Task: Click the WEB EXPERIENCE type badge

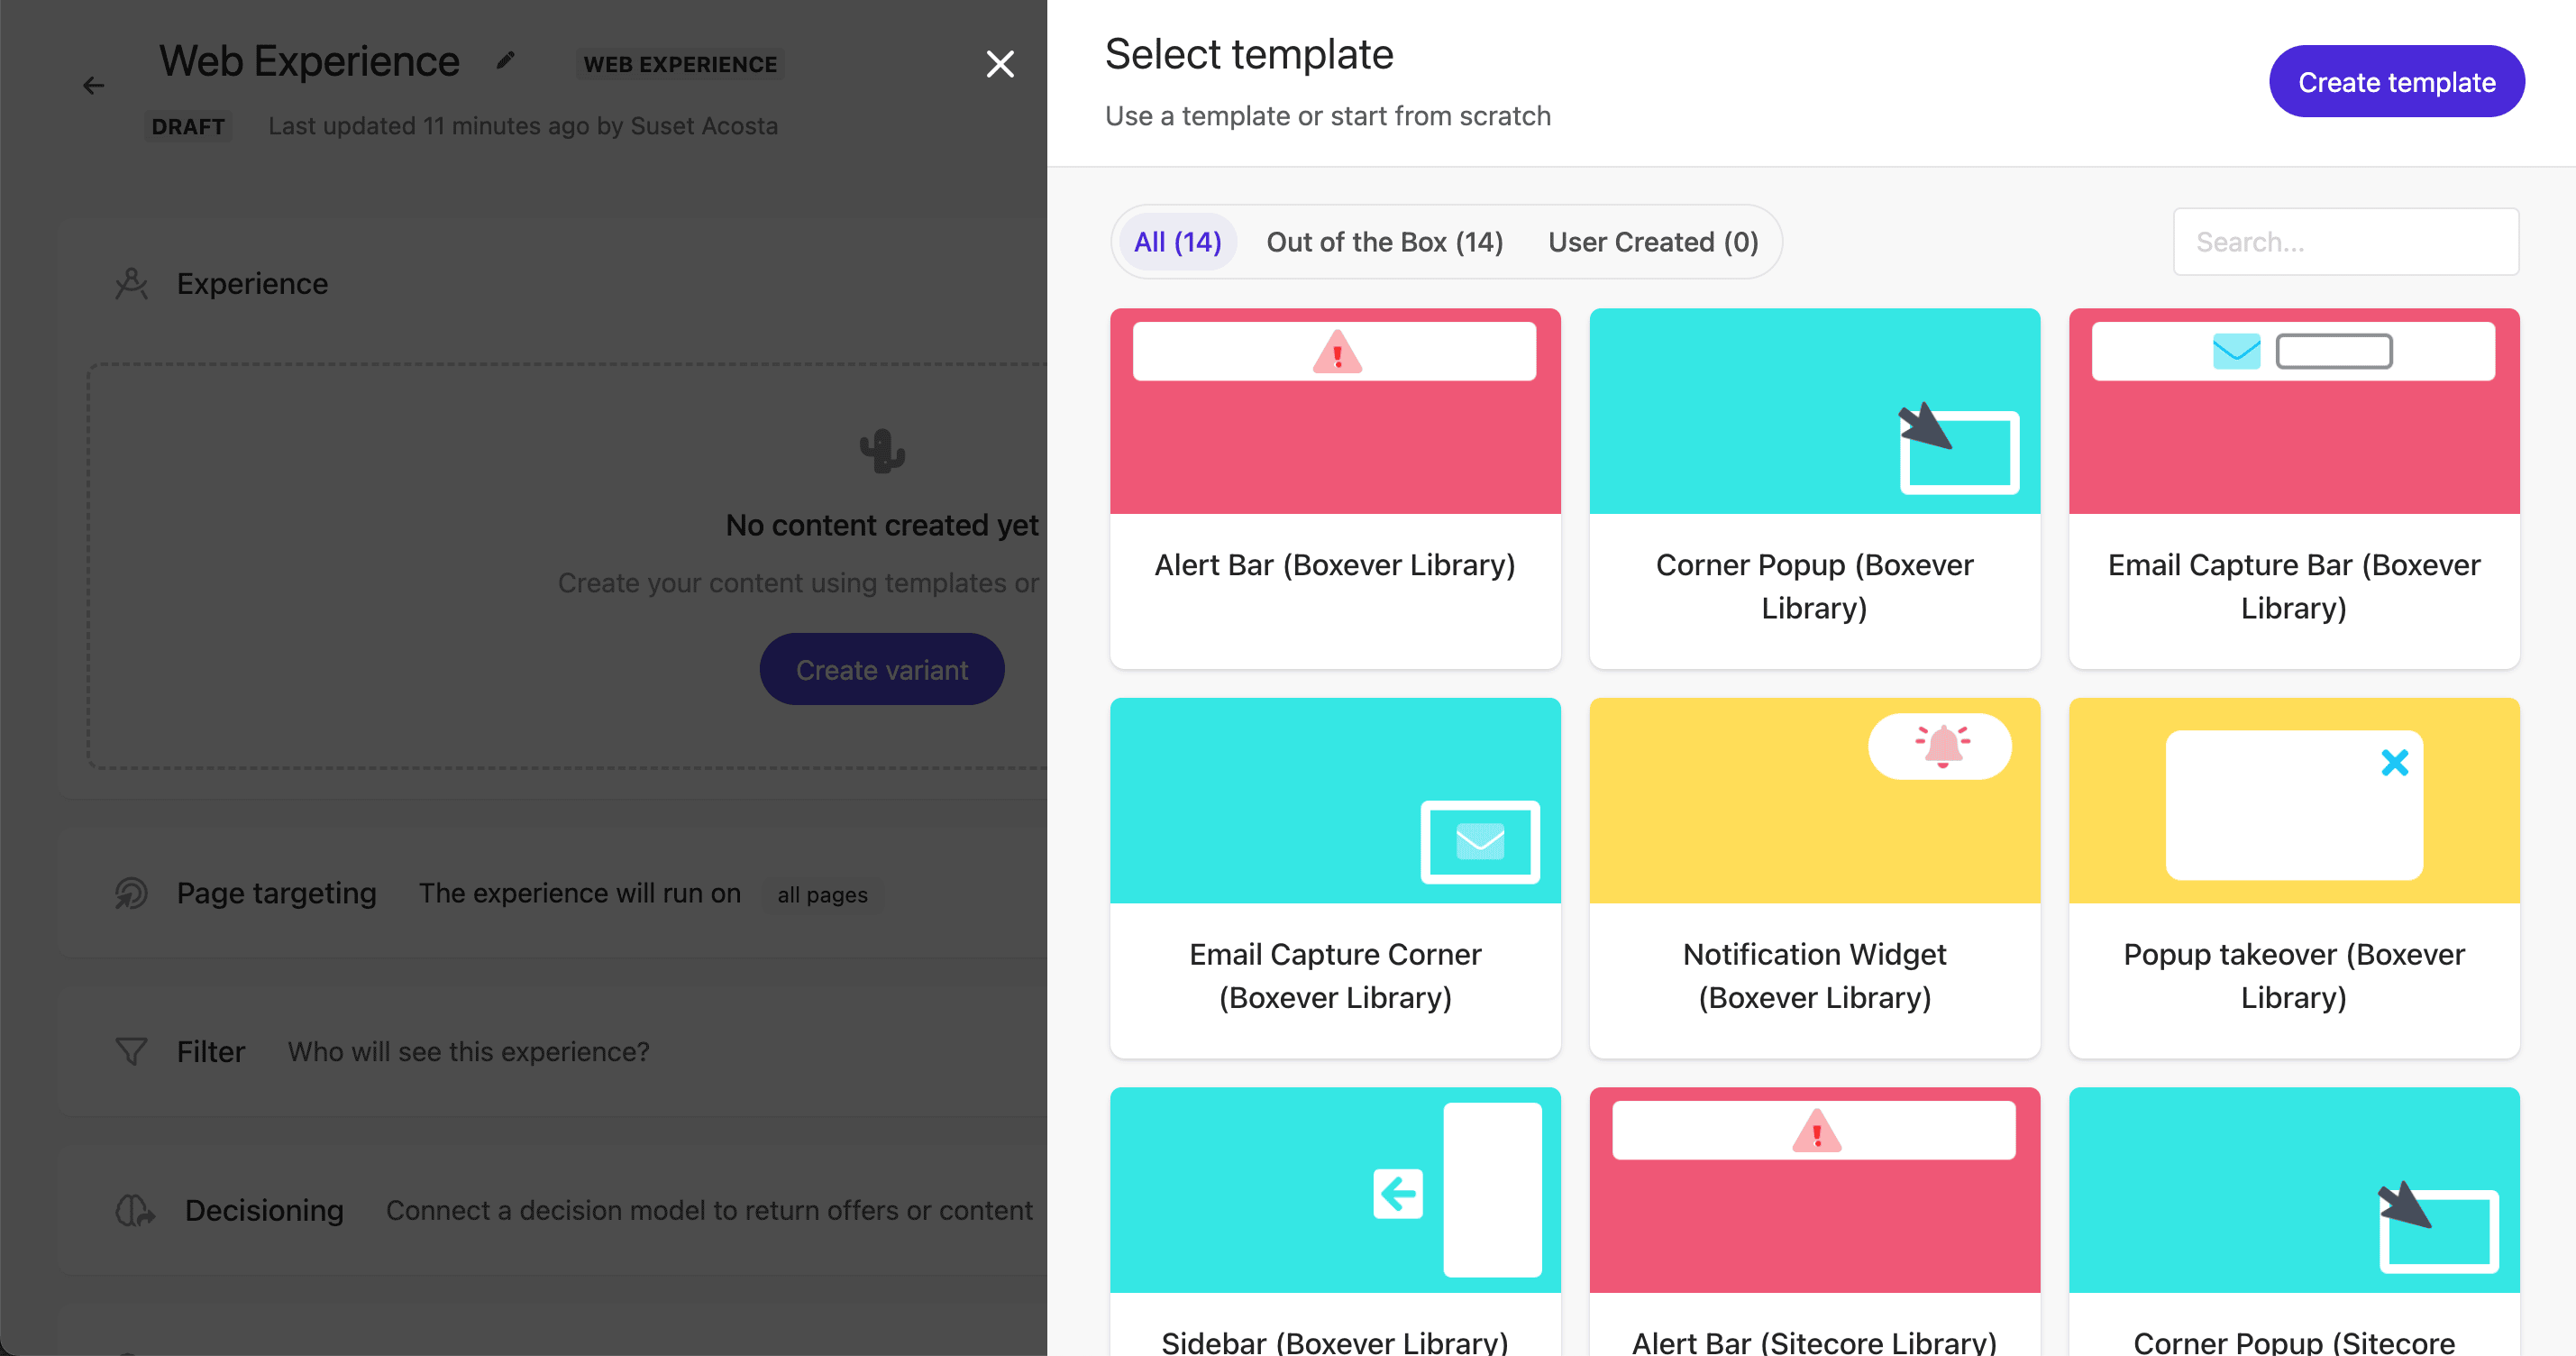Action: click(680, 64)
